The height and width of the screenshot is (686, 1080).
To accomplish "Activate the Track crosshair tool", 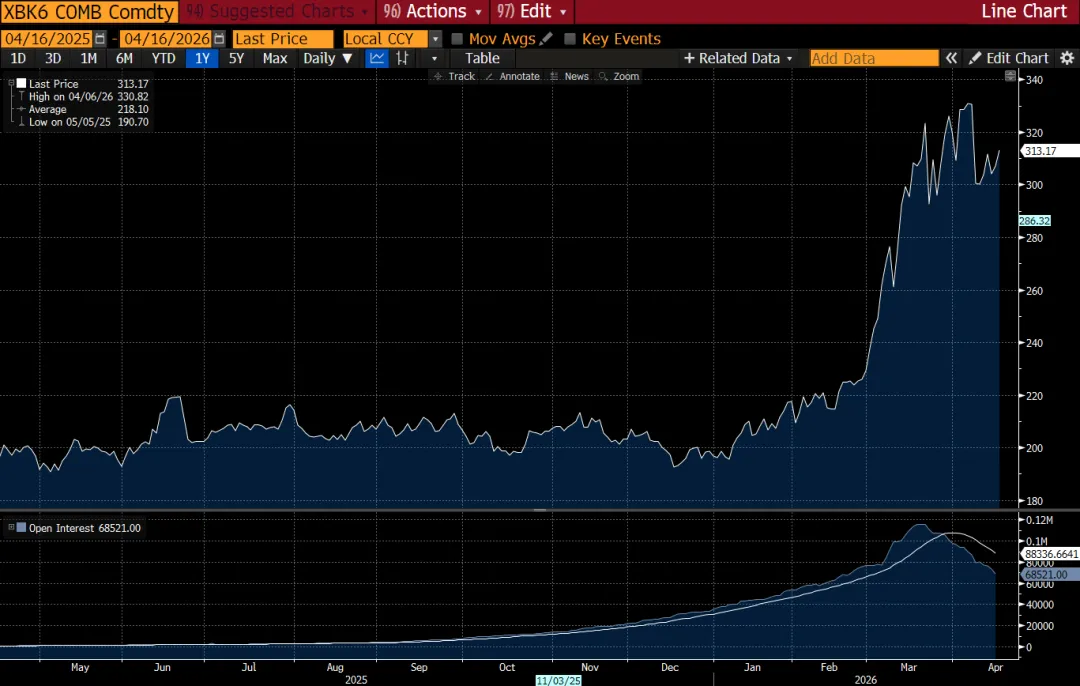I will point(455,76).
